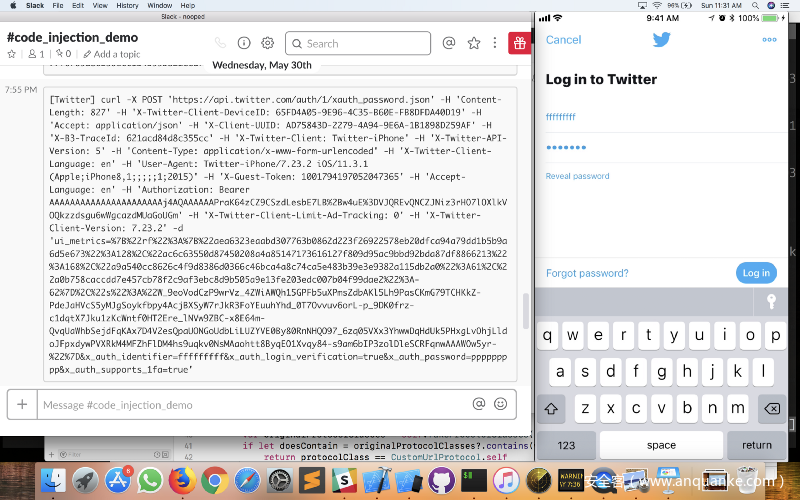Open the Help menu
800x500 pixels.
(187, 5)
